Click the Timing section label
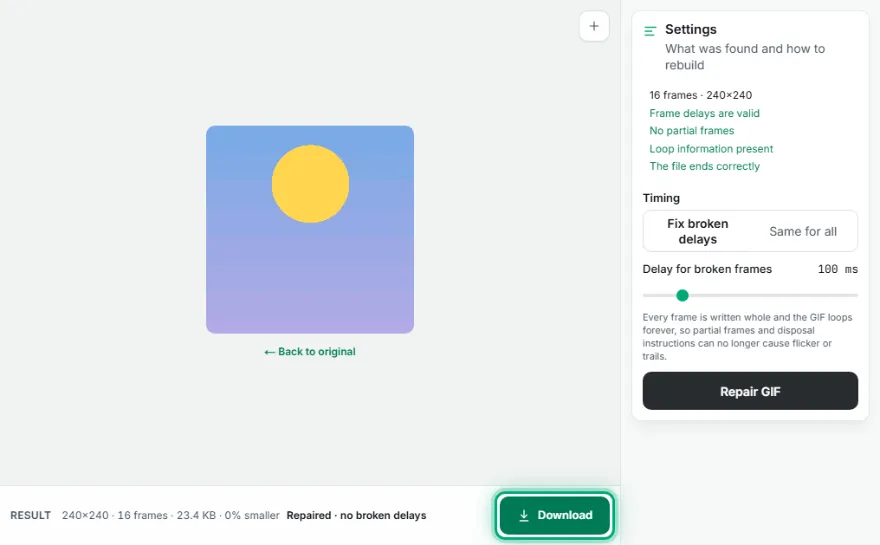This screenshot has width=880, height=545. pos(661,198)
